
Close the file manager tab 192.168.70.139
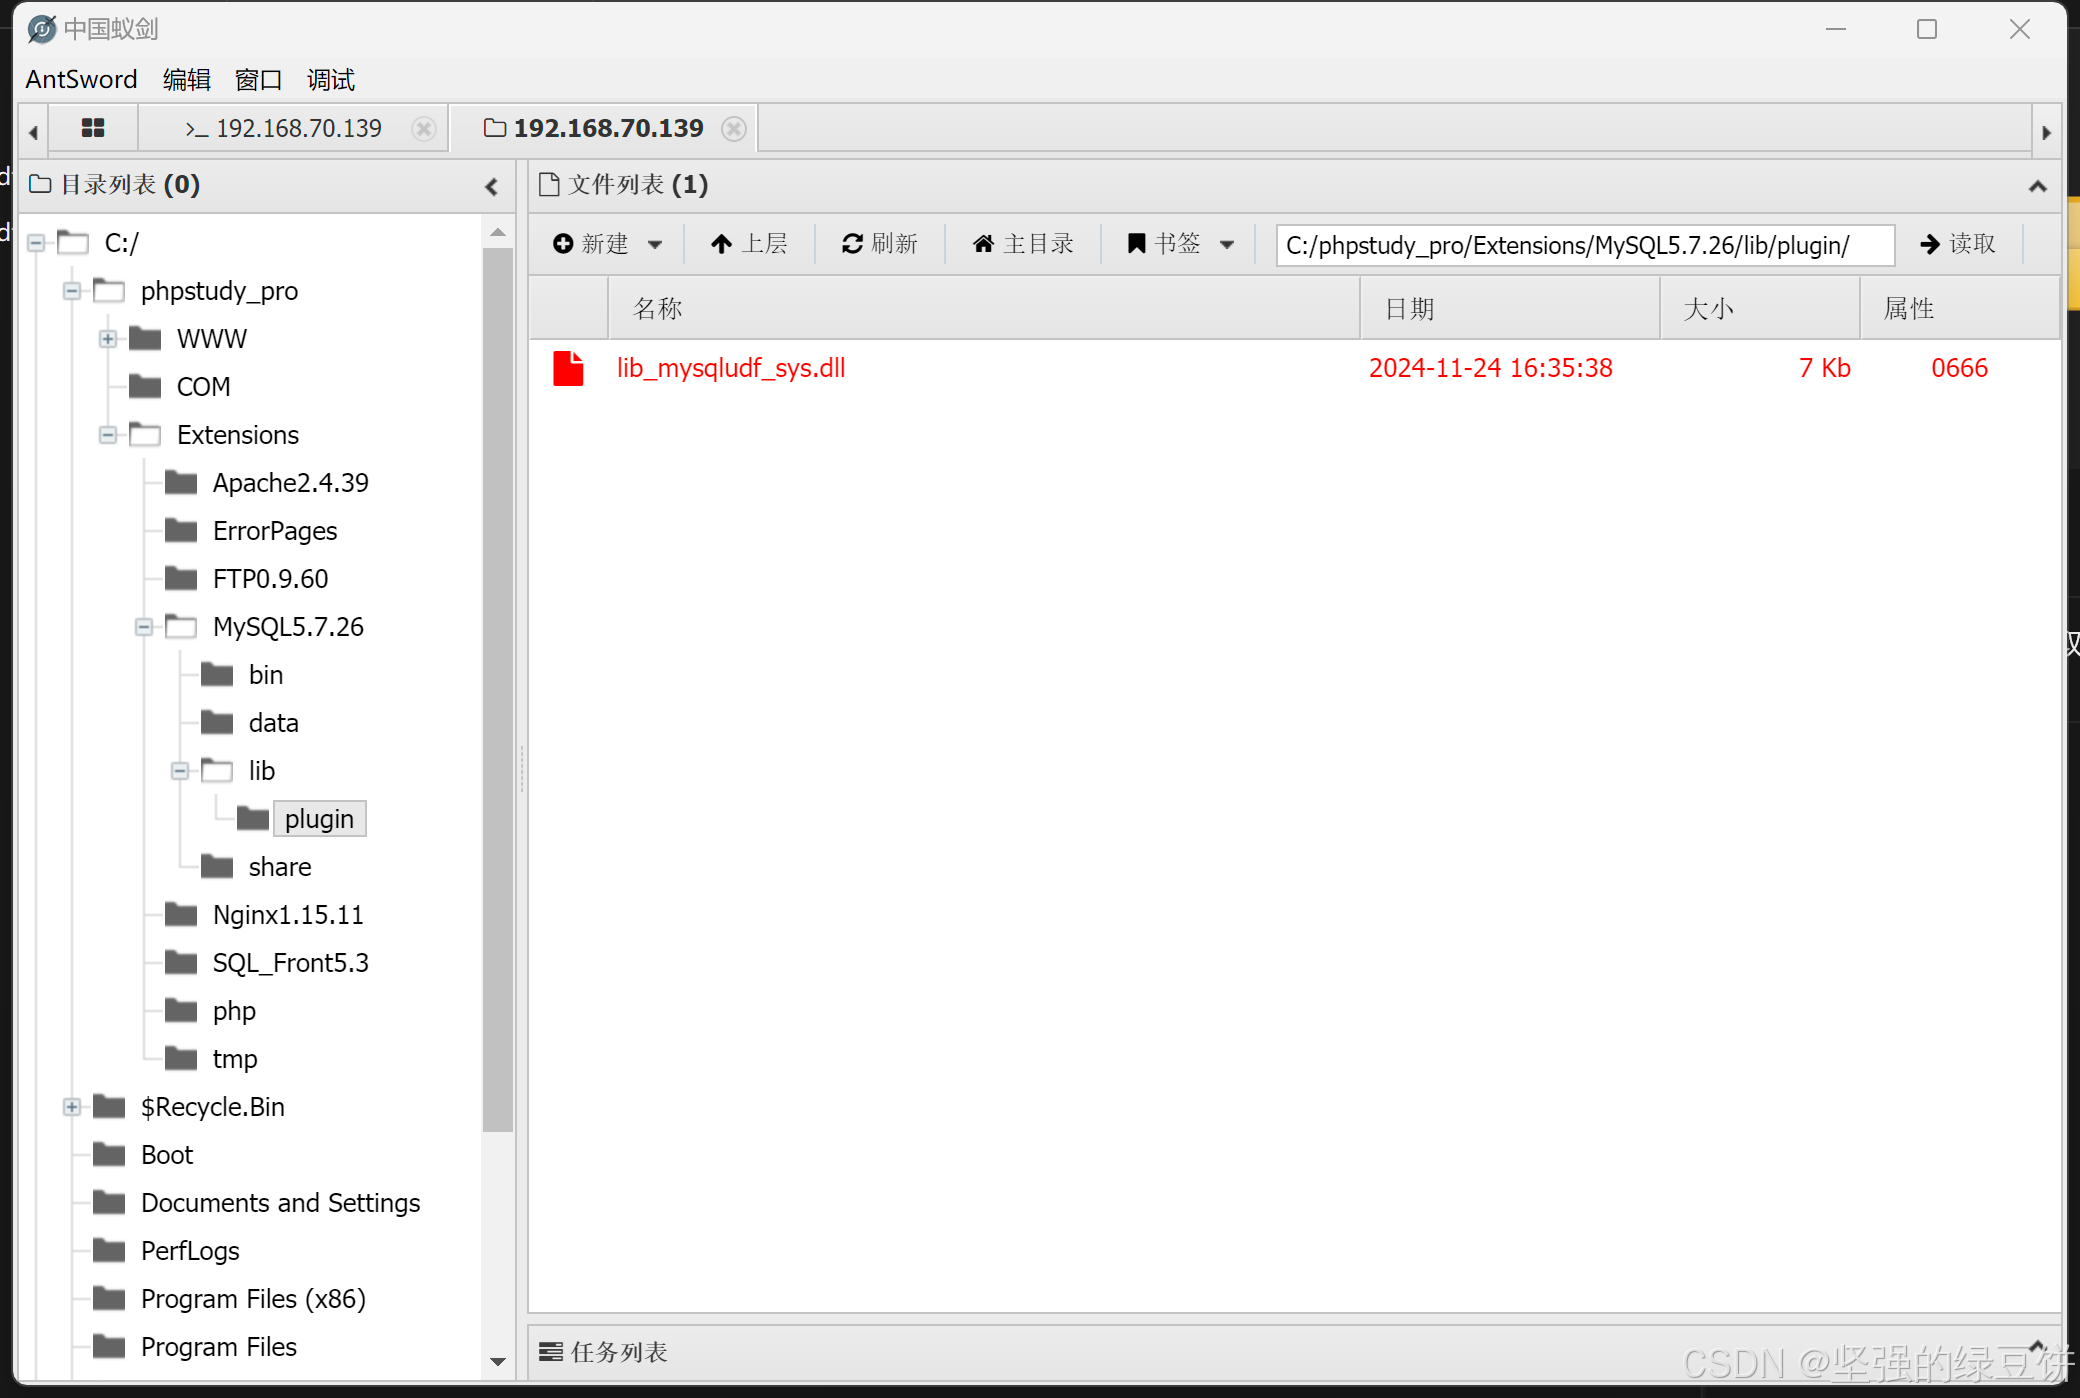tap(734, 129)
